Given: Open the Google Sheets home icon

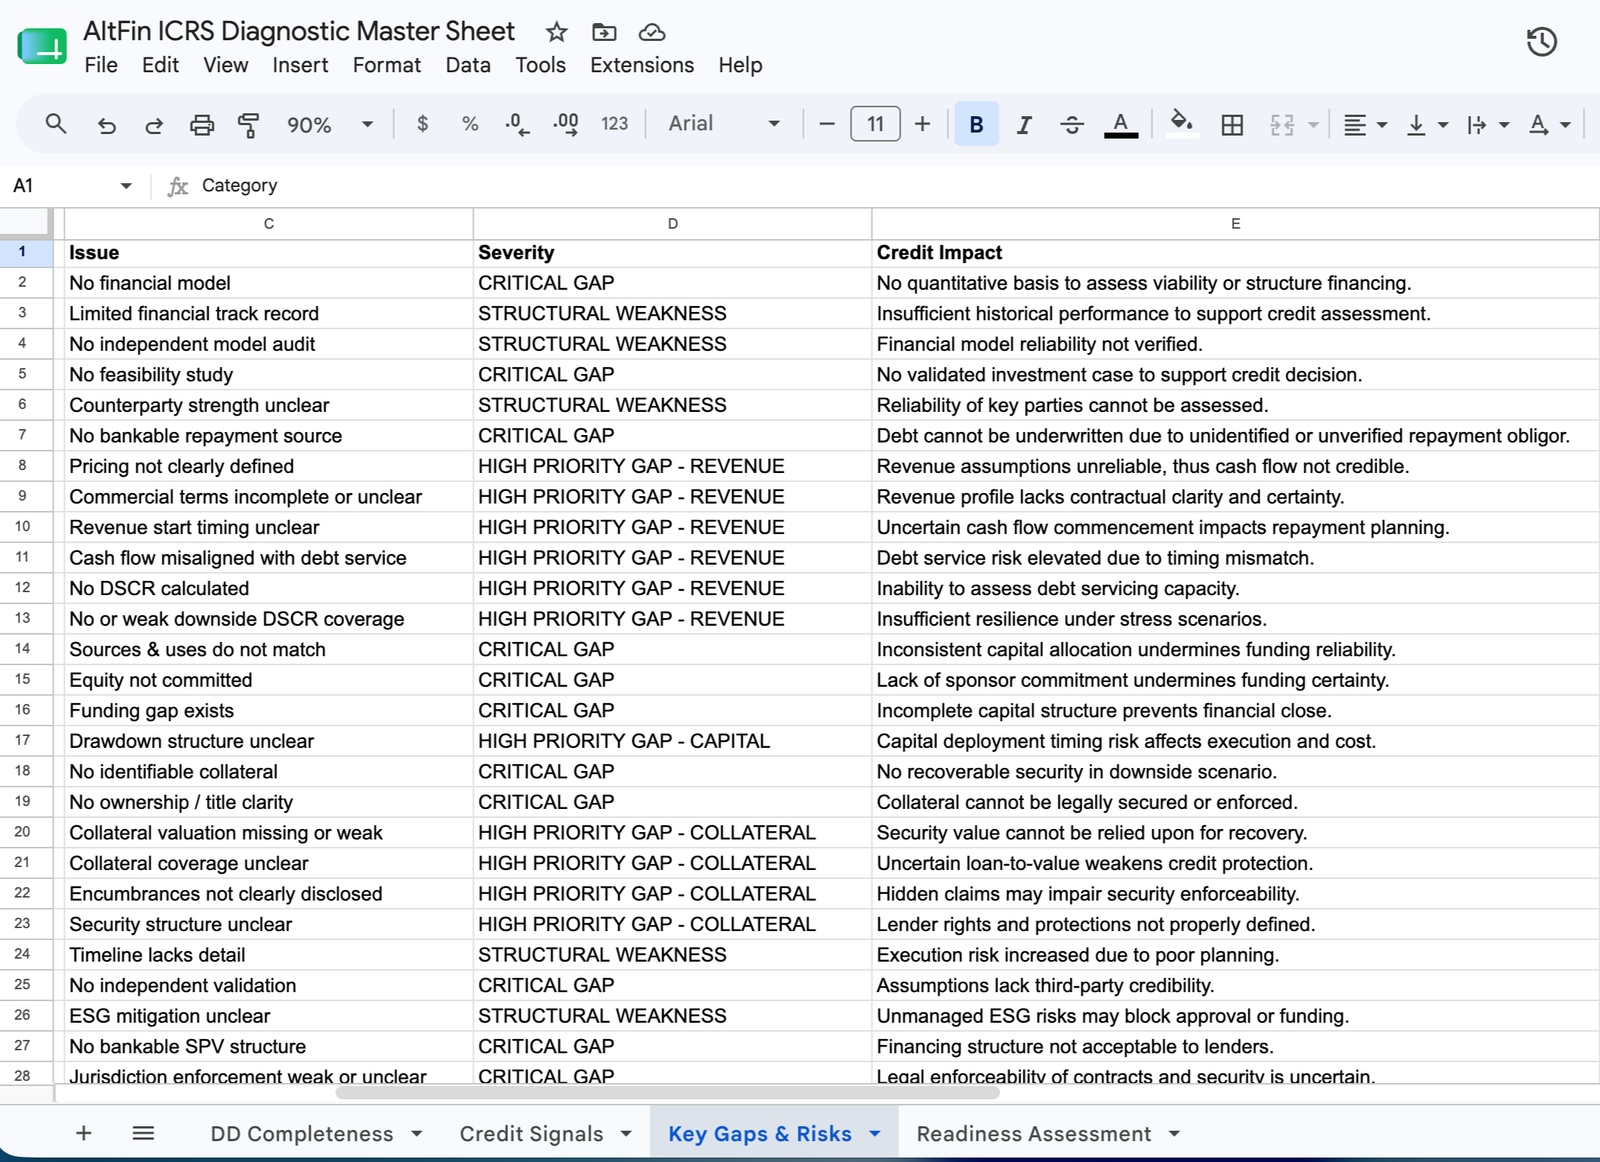Looking at the screenshot, I should coord(42,46).
